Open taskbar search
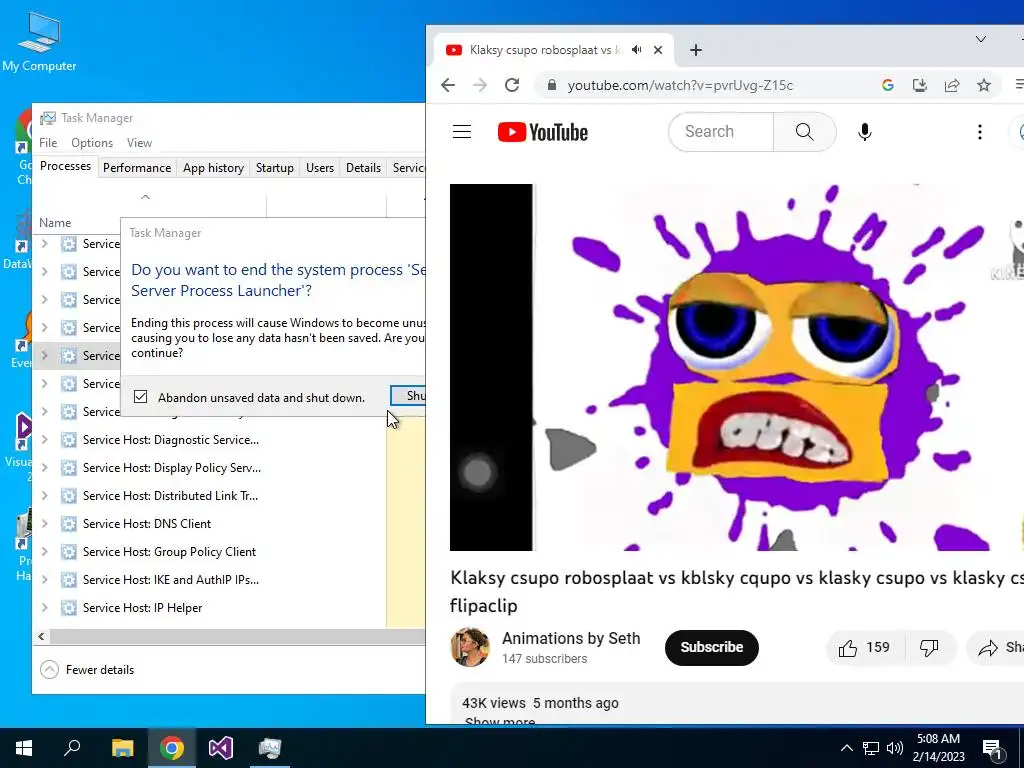The height and width of the screenshot is (768, 1024). tap(72, 748)
